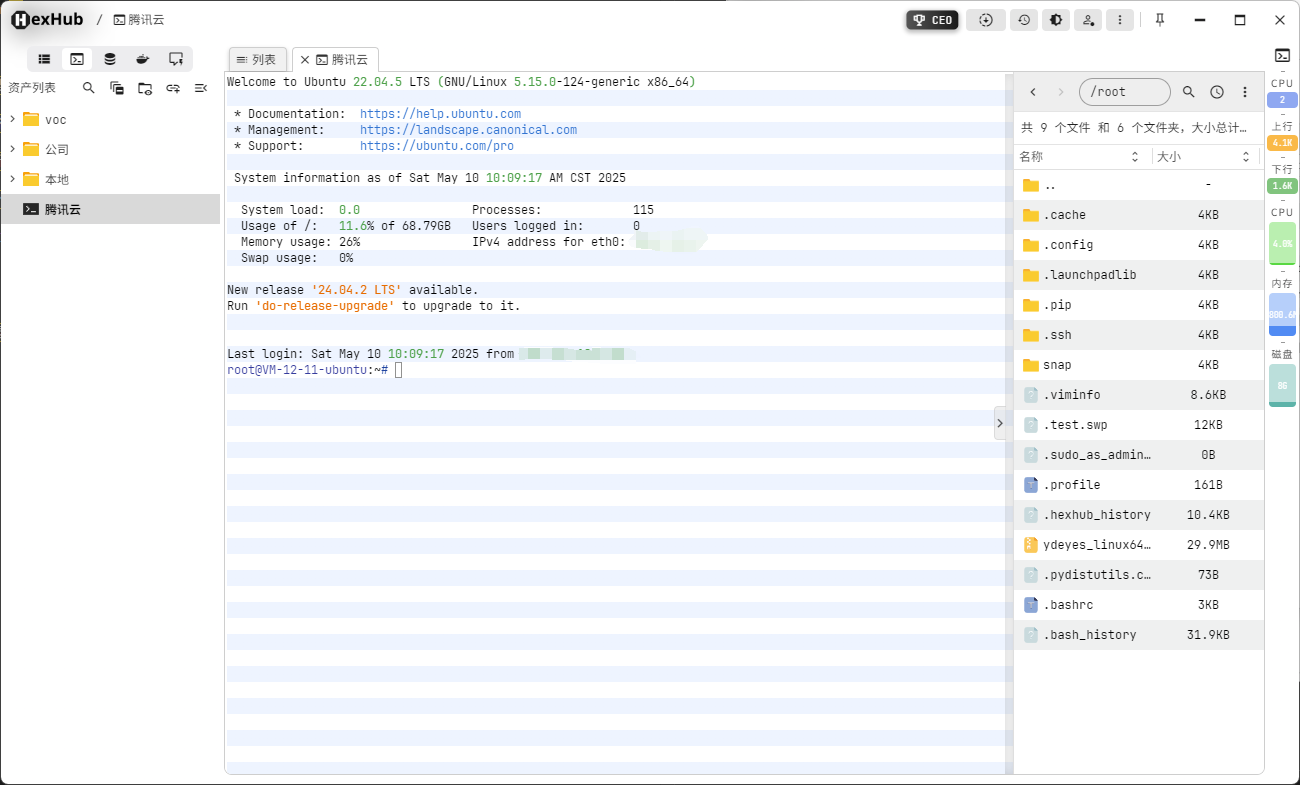Select the .bash_history file
Image resolution: width=1300 pixels, height=785 pixels.
pos(1139,635)
